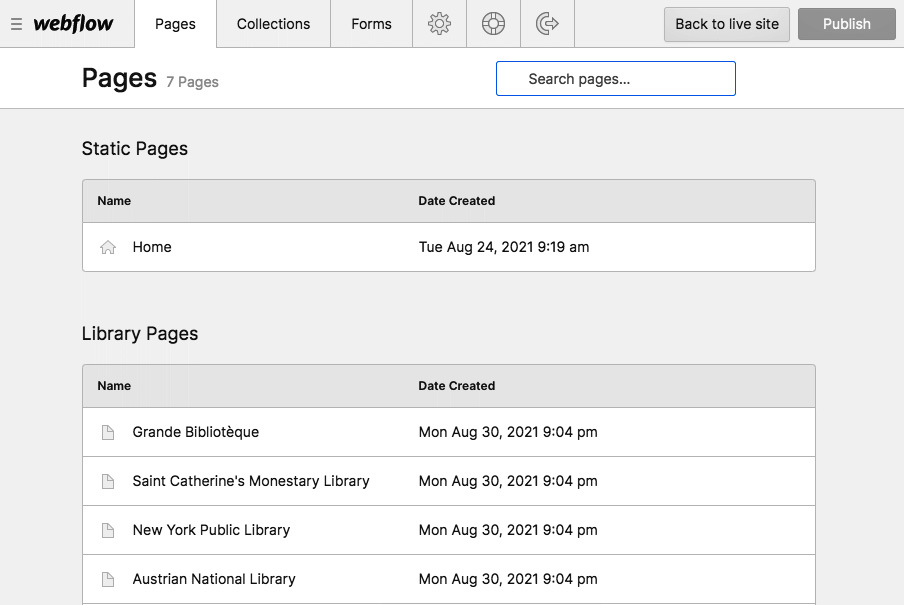Click the Help life-ring icon

[x=493, y=23]
